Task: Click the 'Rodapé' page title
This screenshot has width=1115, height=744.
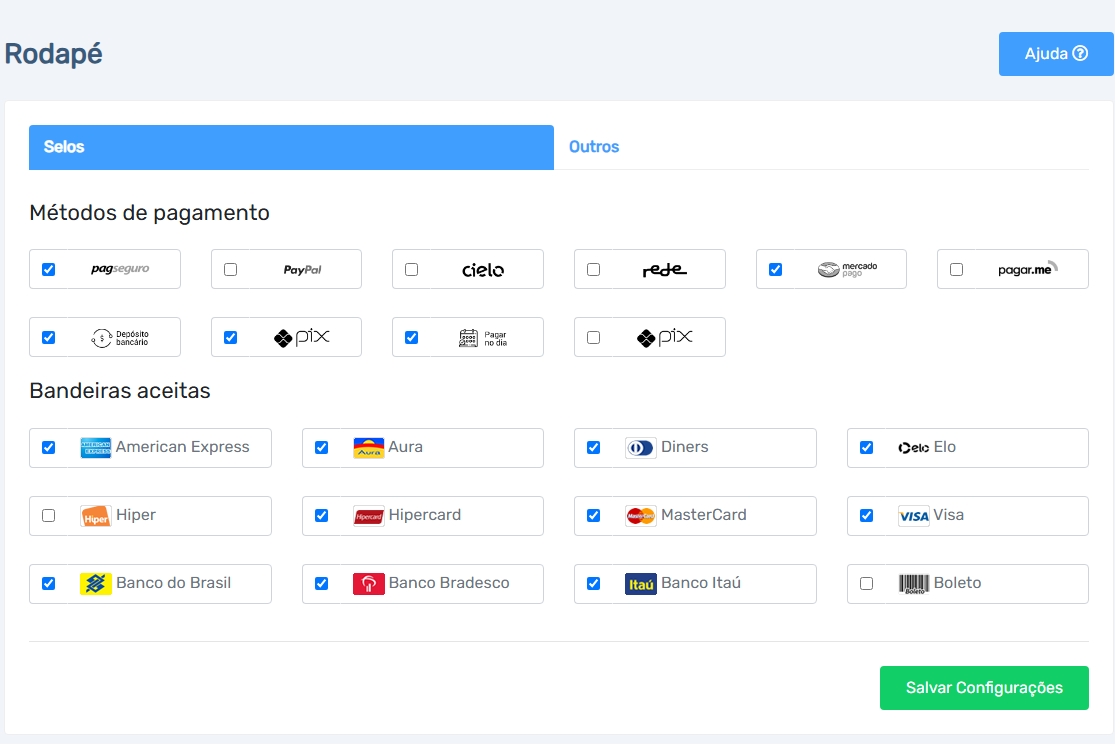Action: pos(53,55)
